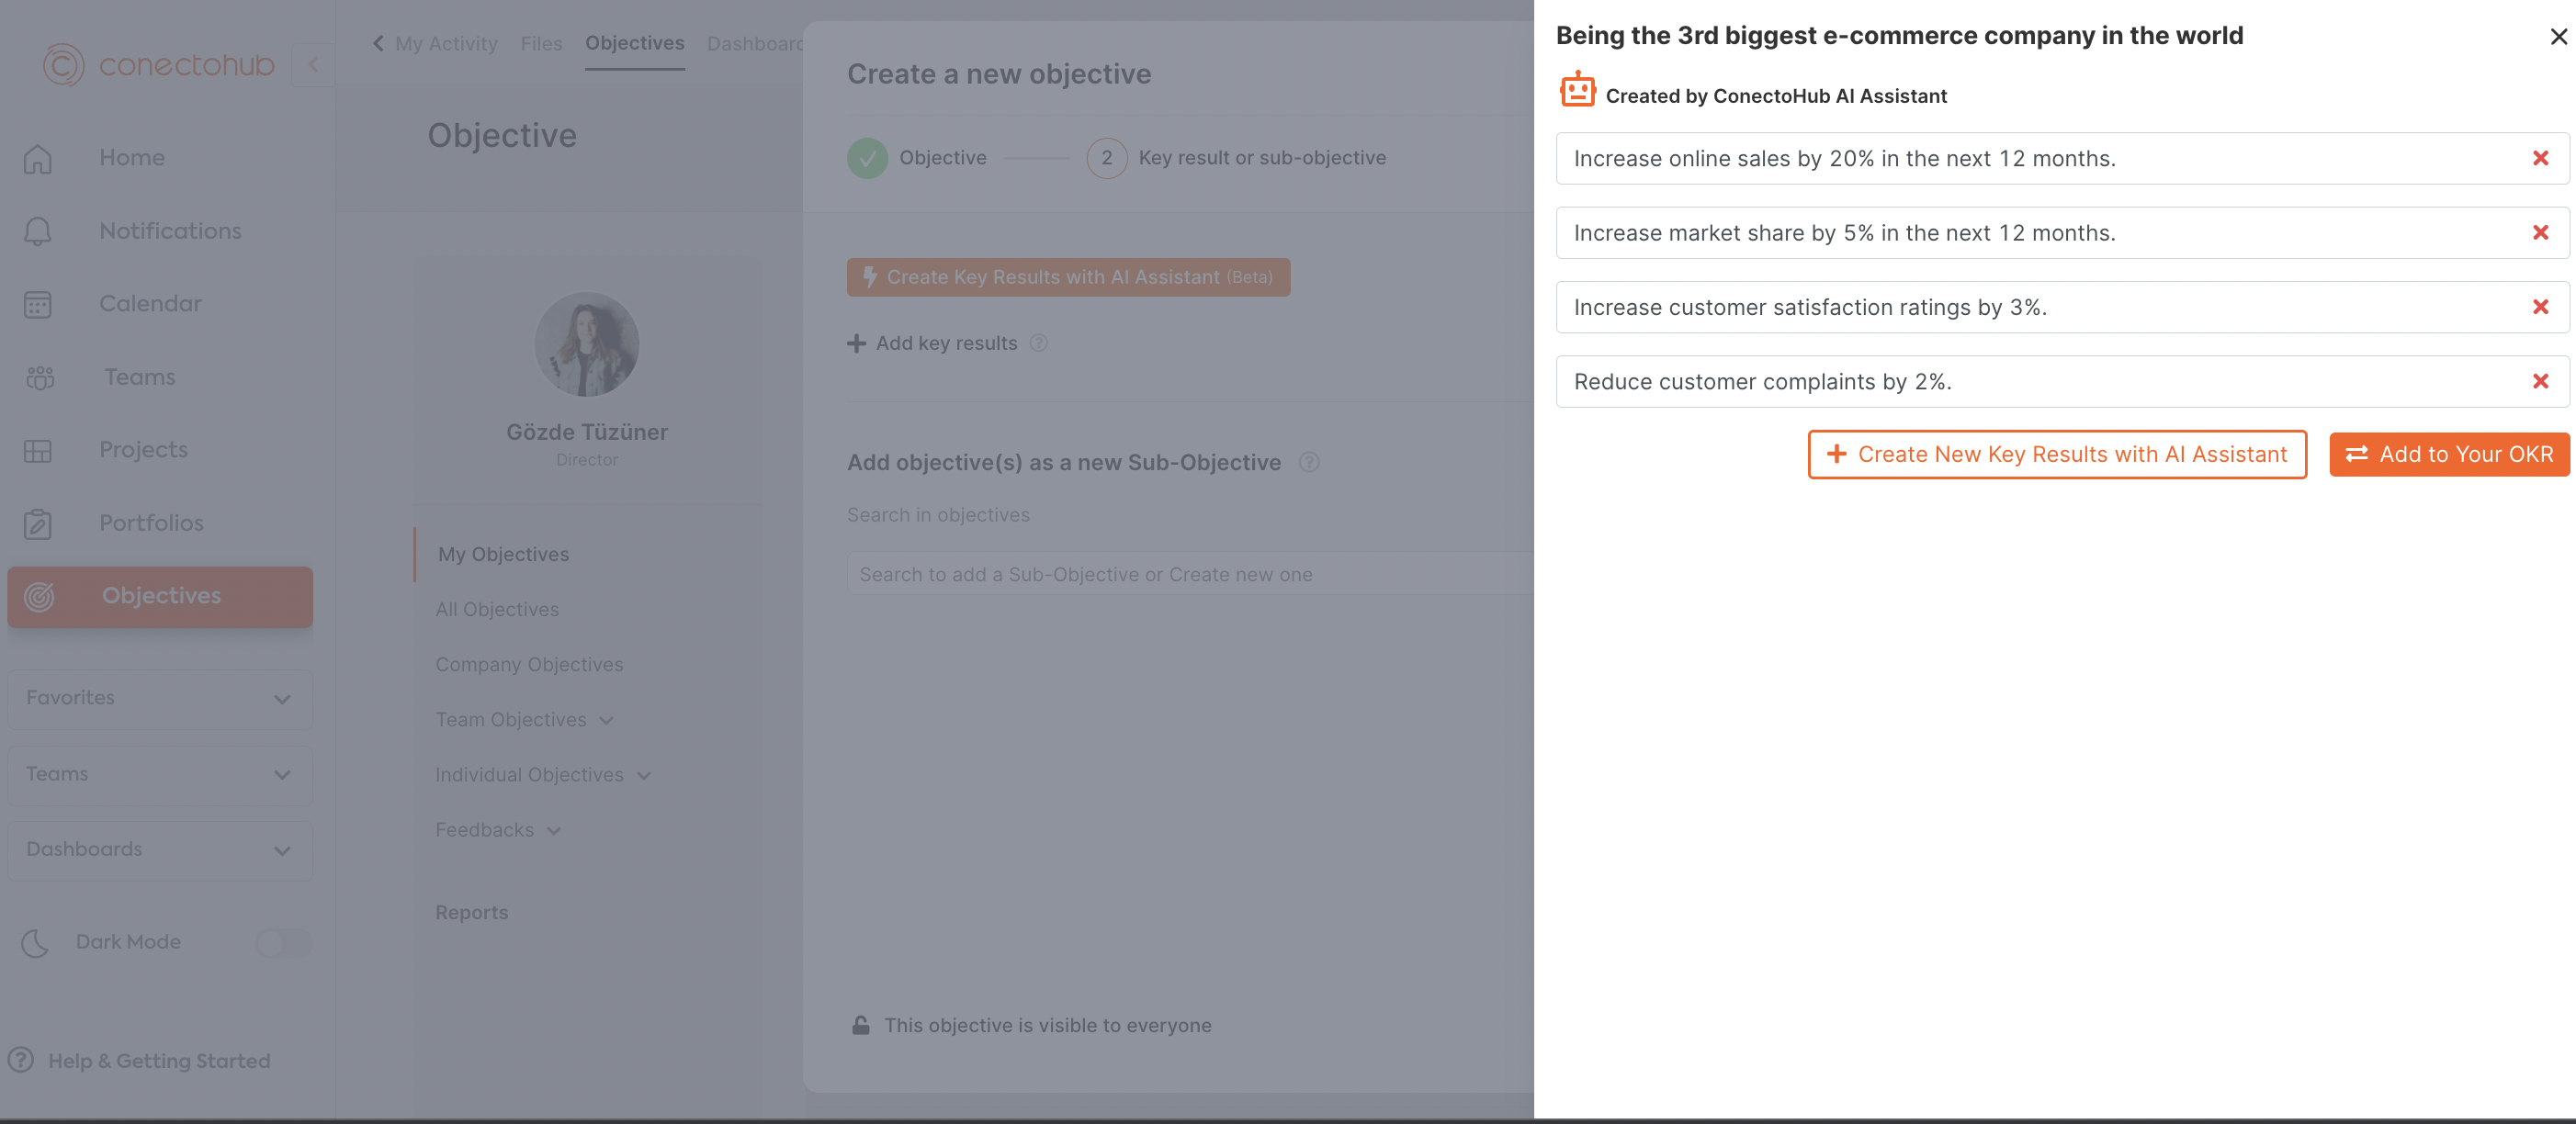This screenshot has height=1124, width=2576.
Task: Click the ConectoHub AI Assistant robot icon
Action: [1578, 90]
